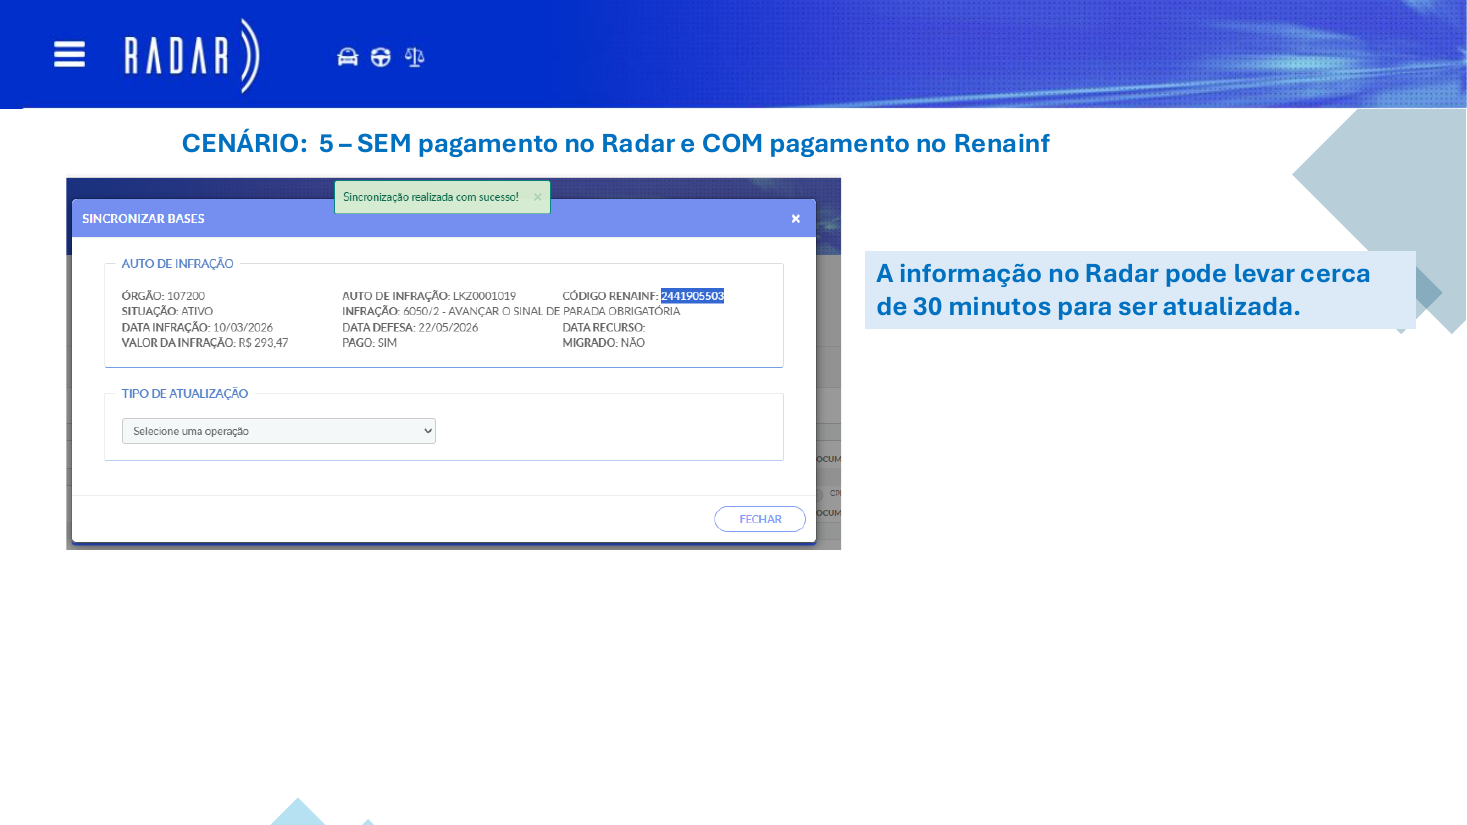The width and height of the screenshot is (1467, 825).
Task: Dismiss the synchronization success toast
Action: 538,197
